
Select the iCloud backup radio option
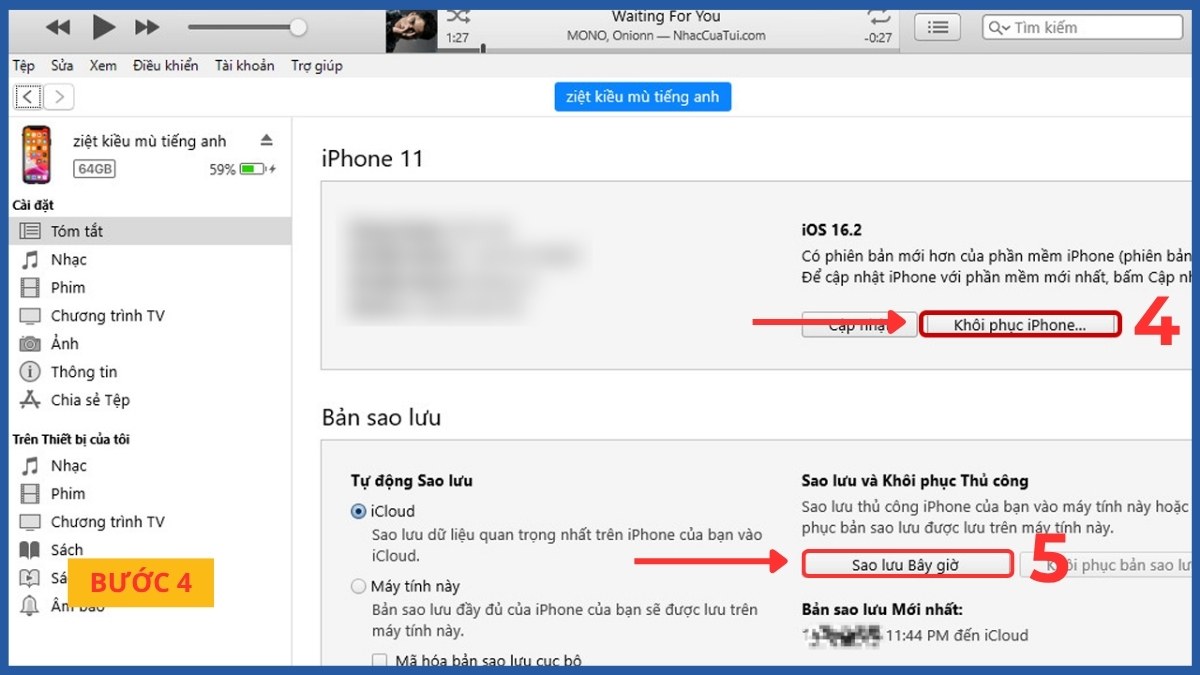[x=358, y=511]
